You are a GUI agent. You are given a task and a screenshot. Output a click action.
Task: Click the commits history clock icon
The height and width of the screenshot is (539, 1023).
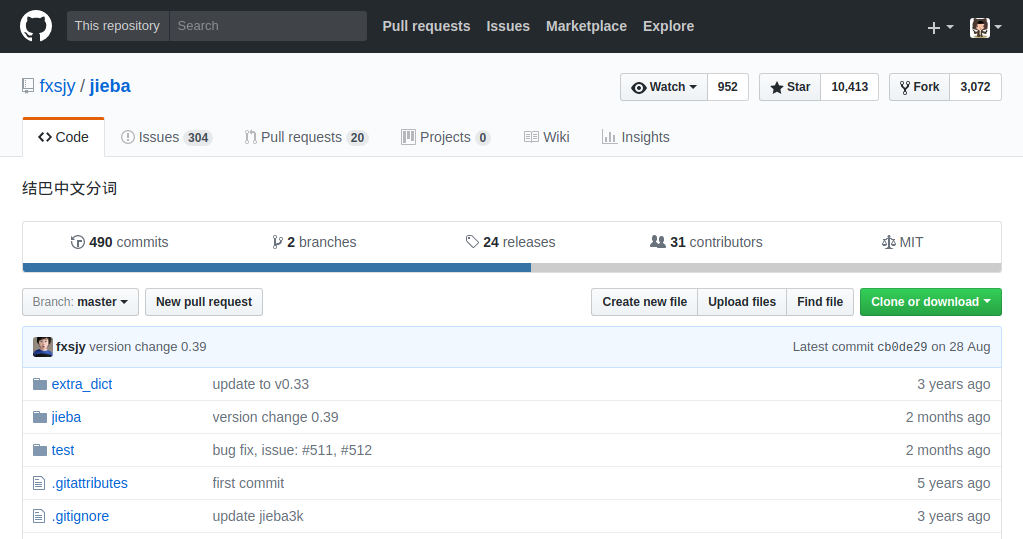click(x=78, y=242)
